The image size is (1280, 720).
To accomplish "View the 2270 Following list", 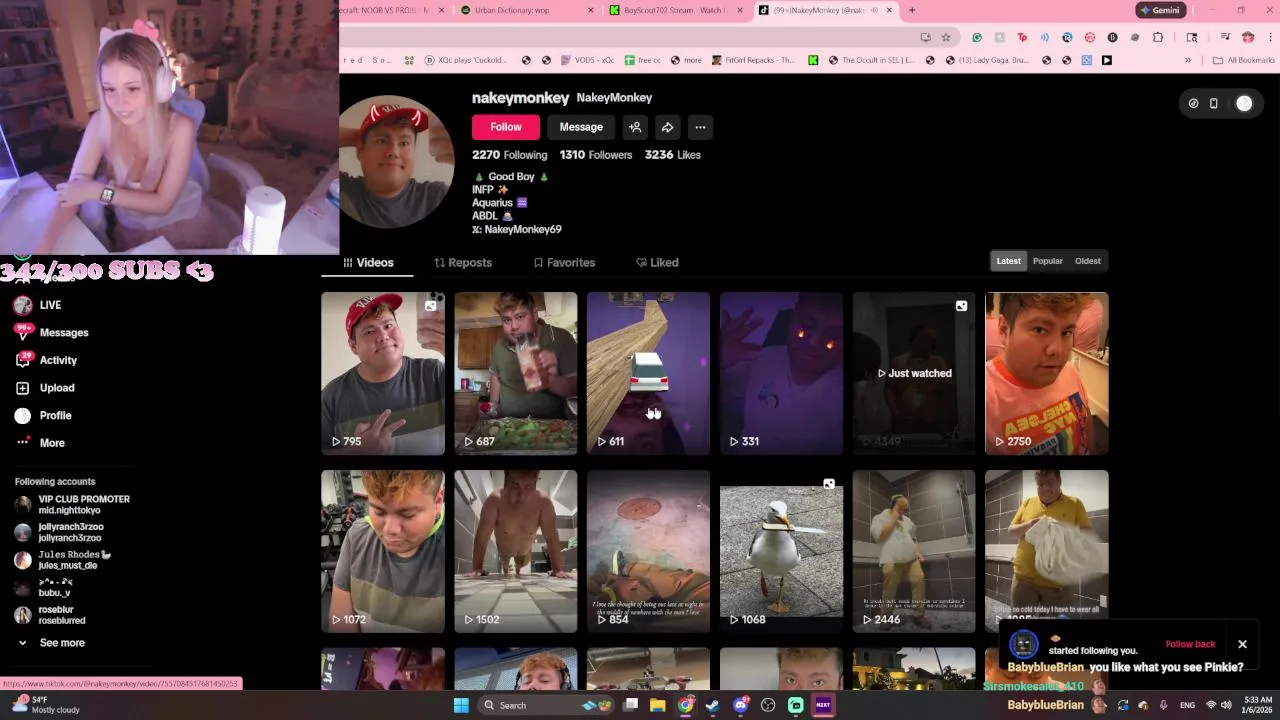I will [x=510, y=155].
